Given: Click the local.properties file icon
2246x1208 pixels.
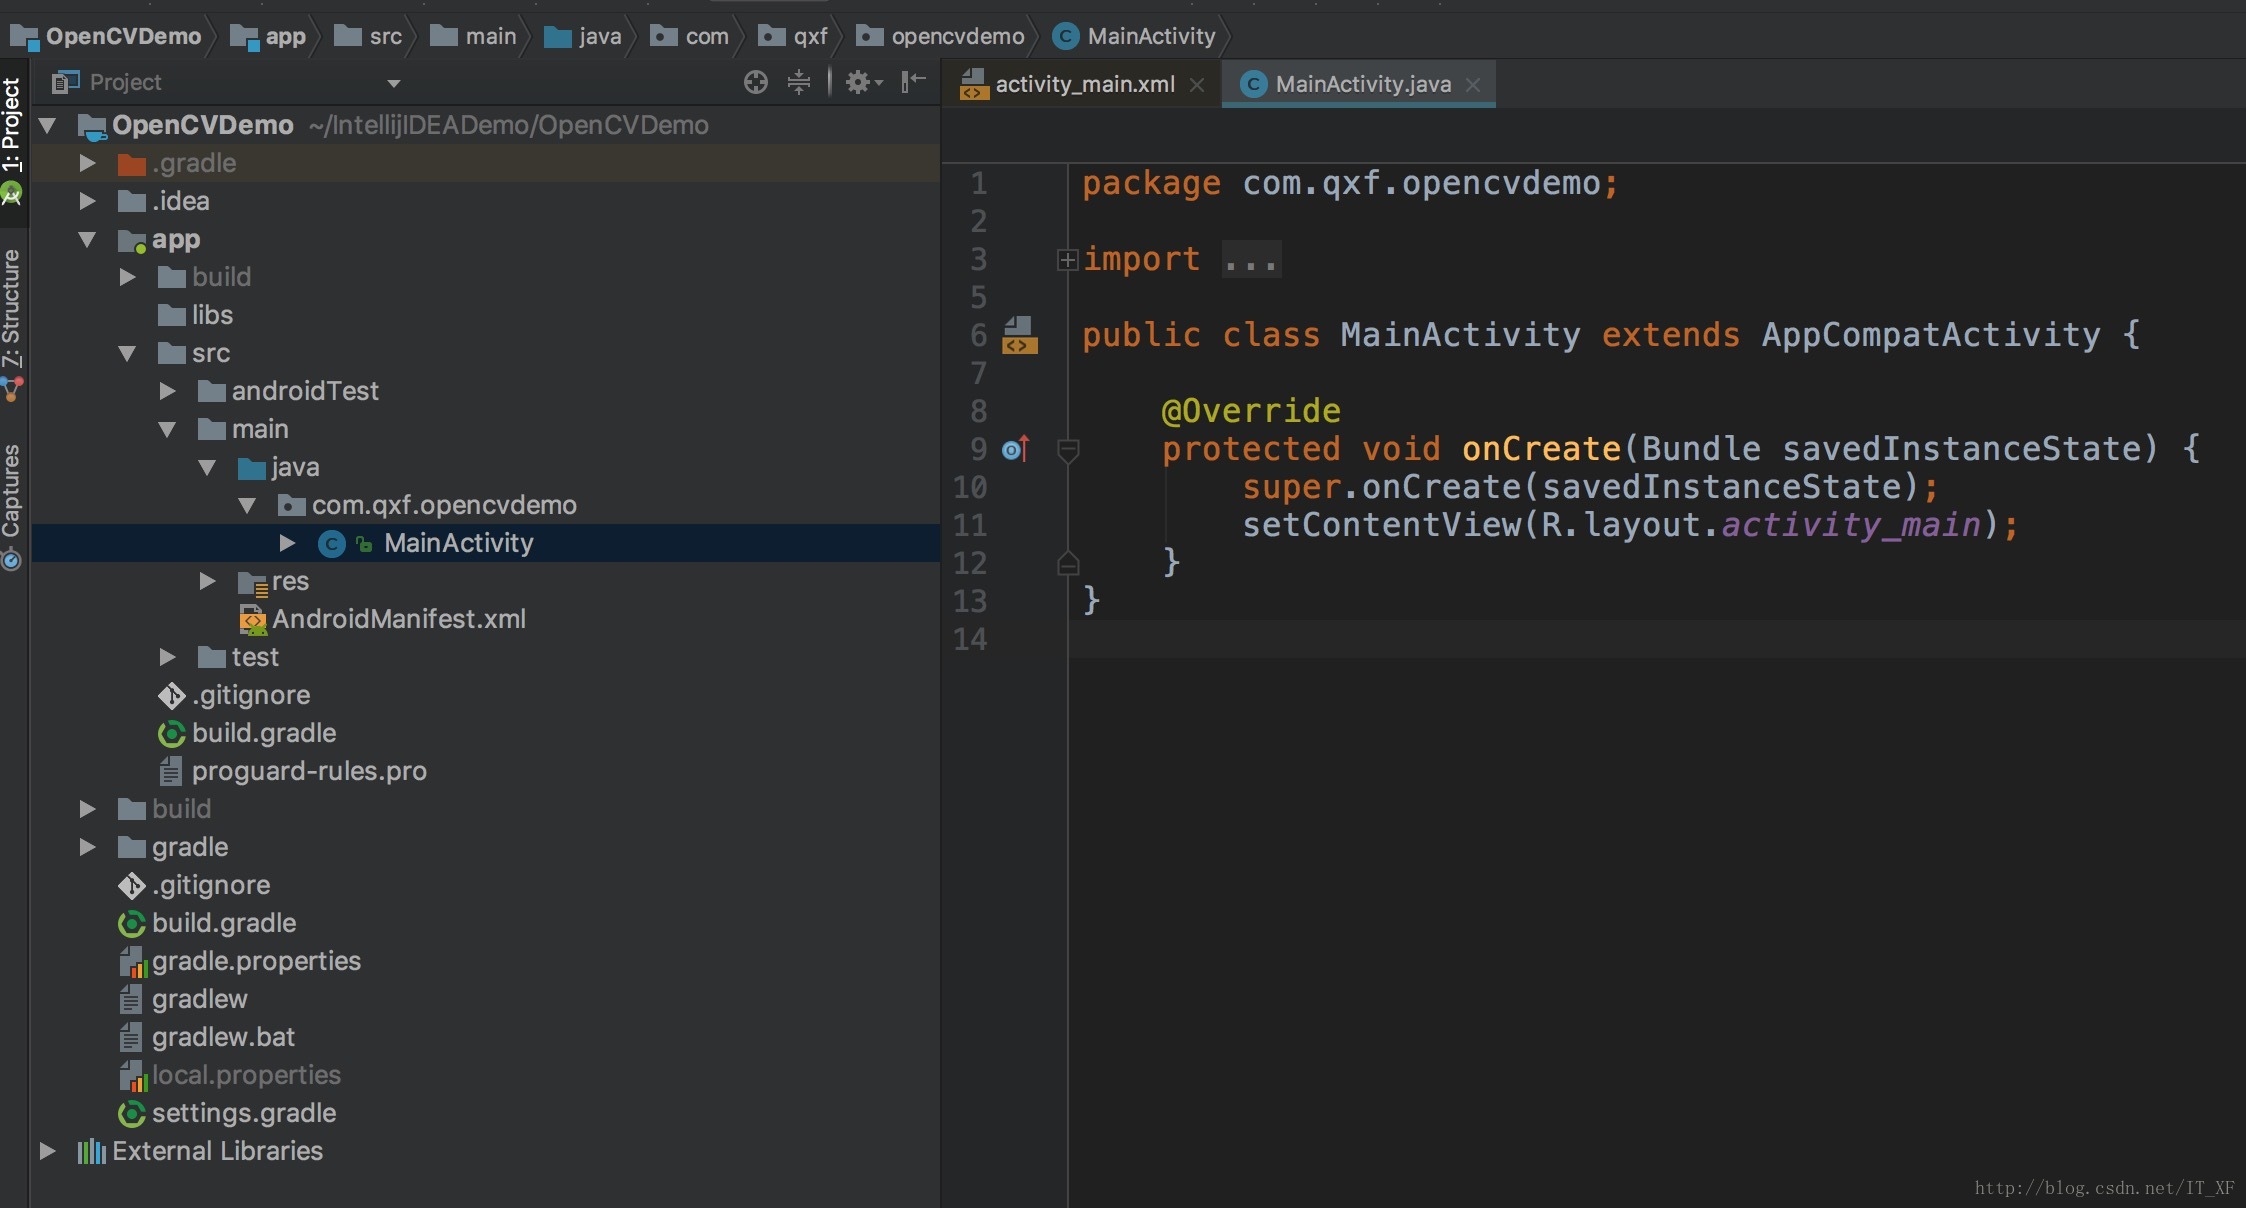Looking at the screenshot, I should (x=133, y=1075).
